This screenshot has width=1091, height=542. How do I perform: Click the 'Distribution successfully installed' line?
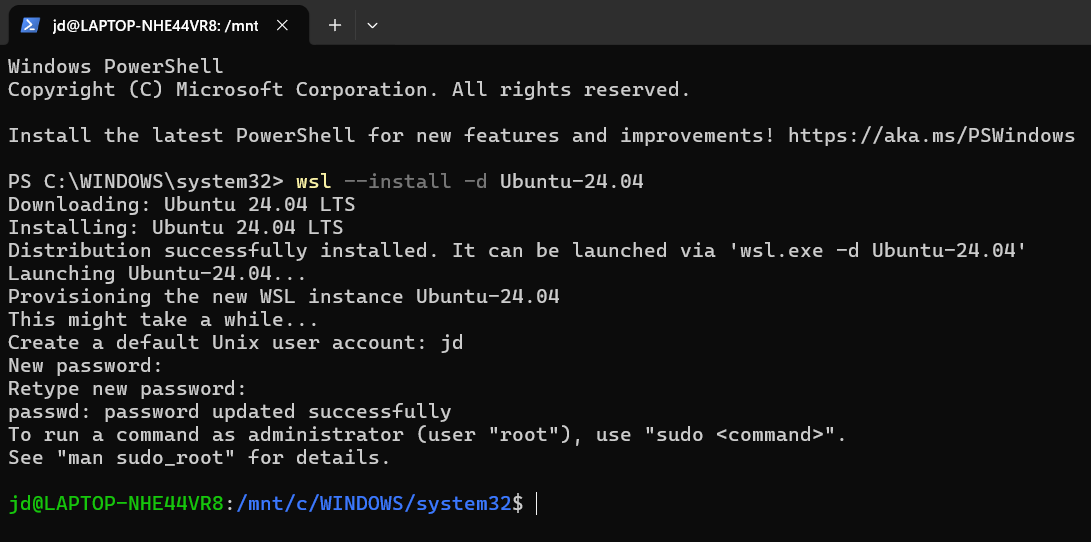click(518, 251)
